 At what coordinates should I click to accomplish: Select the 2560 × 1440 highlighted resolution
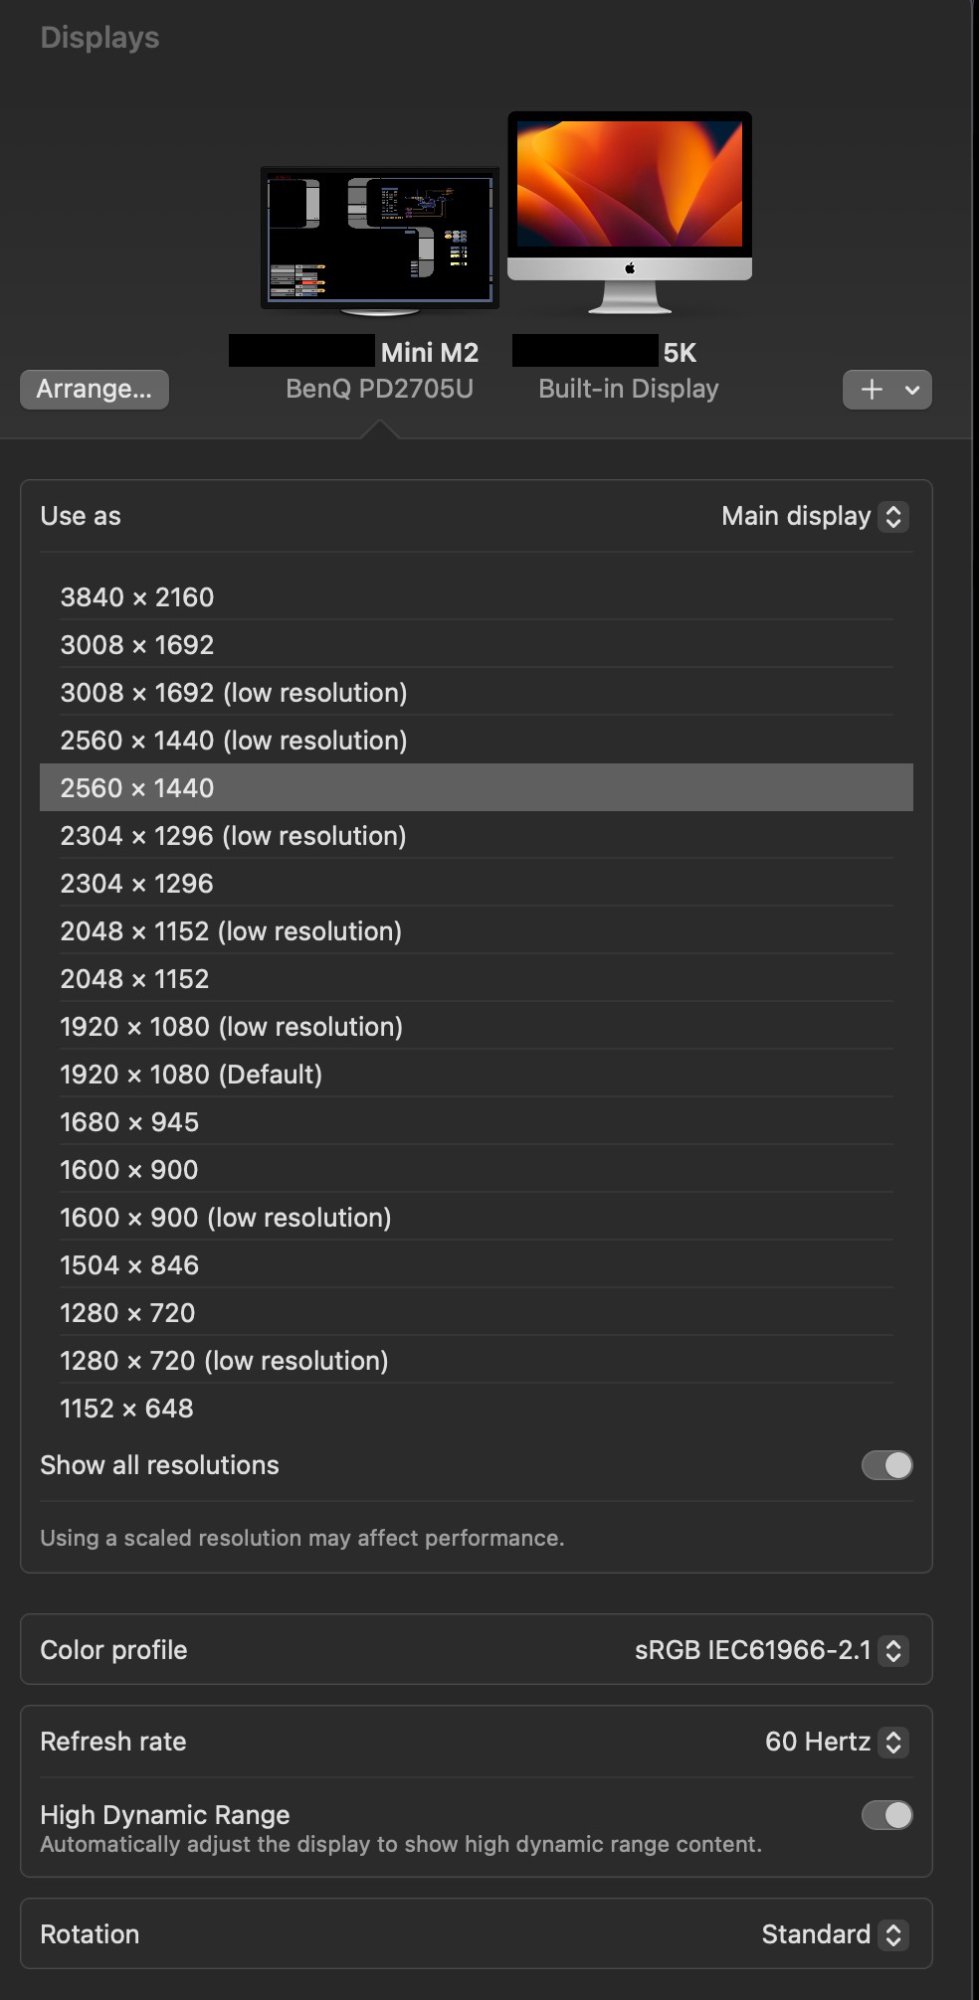(x=476, y=787)
